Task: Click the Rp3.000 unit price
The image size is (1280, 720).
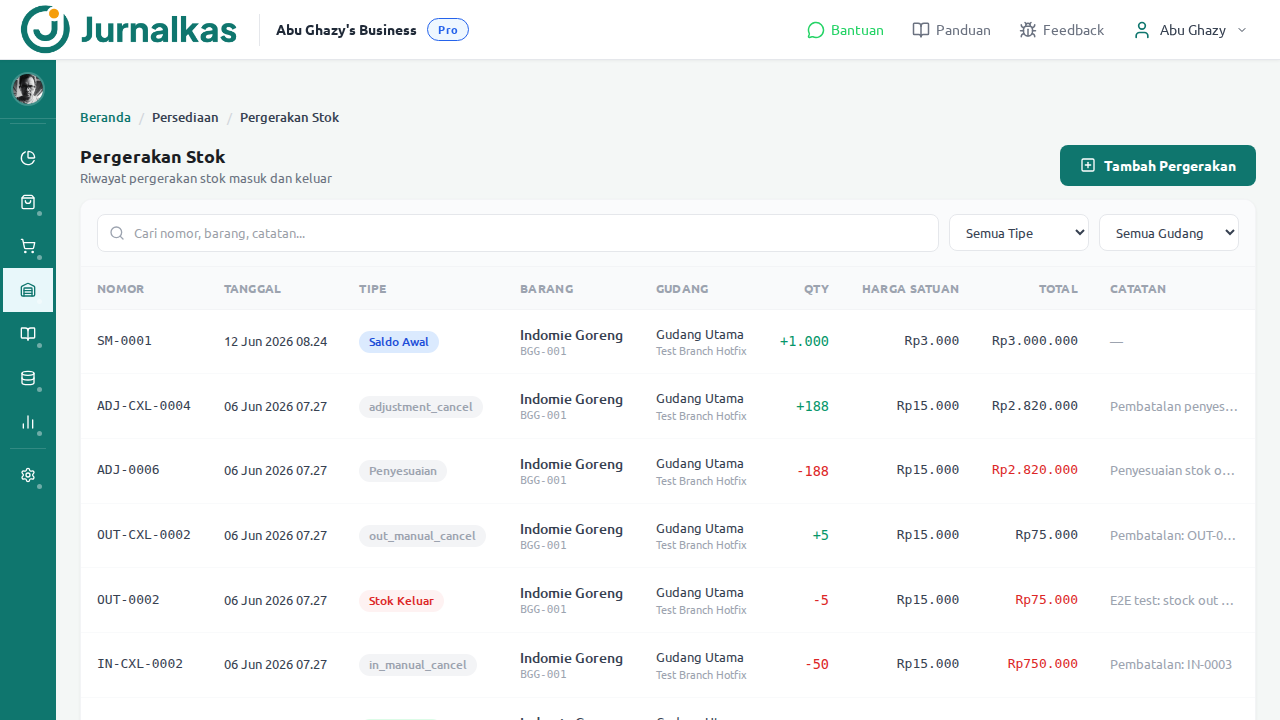Action: coord(931,341)
